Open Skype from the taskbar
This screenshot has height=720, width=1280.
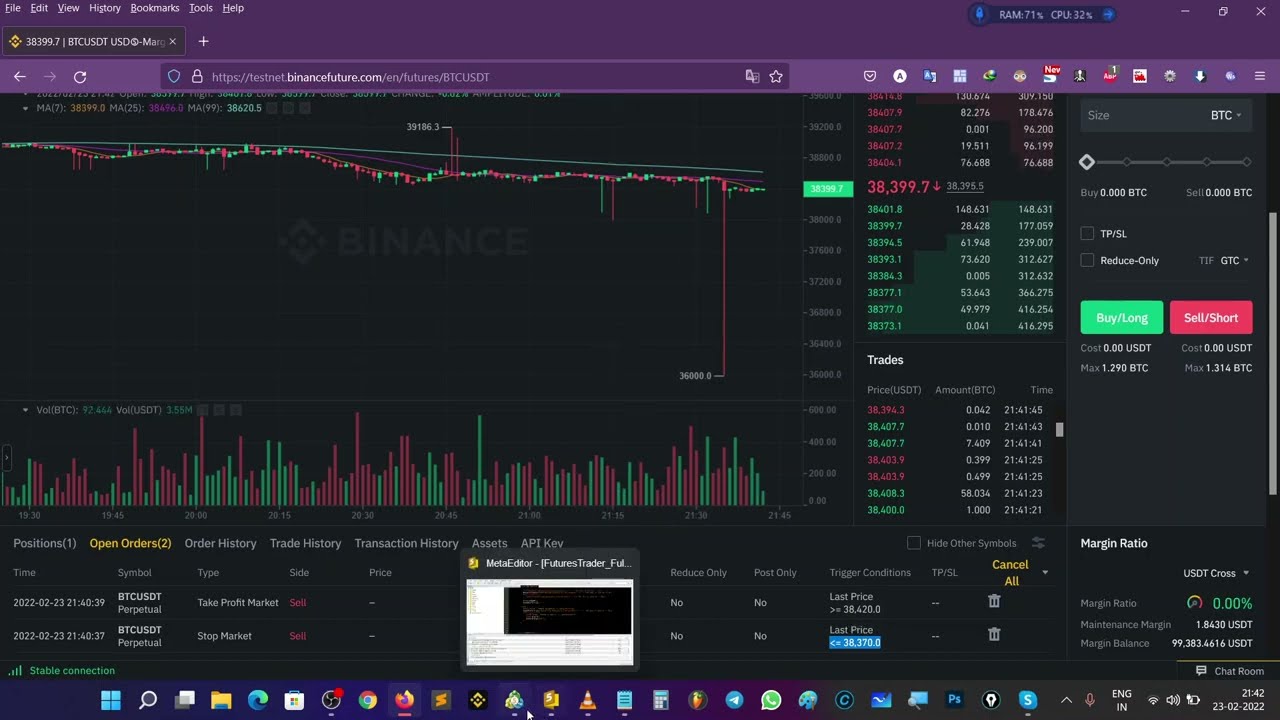tap(1028, 700)
